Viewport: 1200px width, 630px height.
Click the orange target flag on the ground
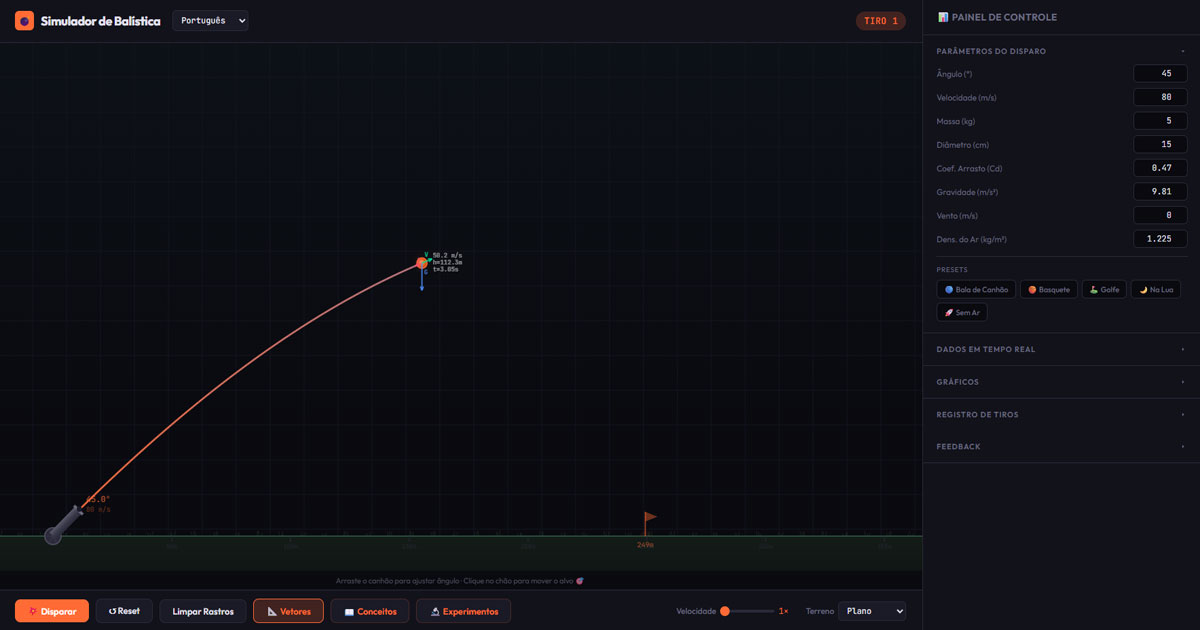pyautogui.click(x=649, y=522)
